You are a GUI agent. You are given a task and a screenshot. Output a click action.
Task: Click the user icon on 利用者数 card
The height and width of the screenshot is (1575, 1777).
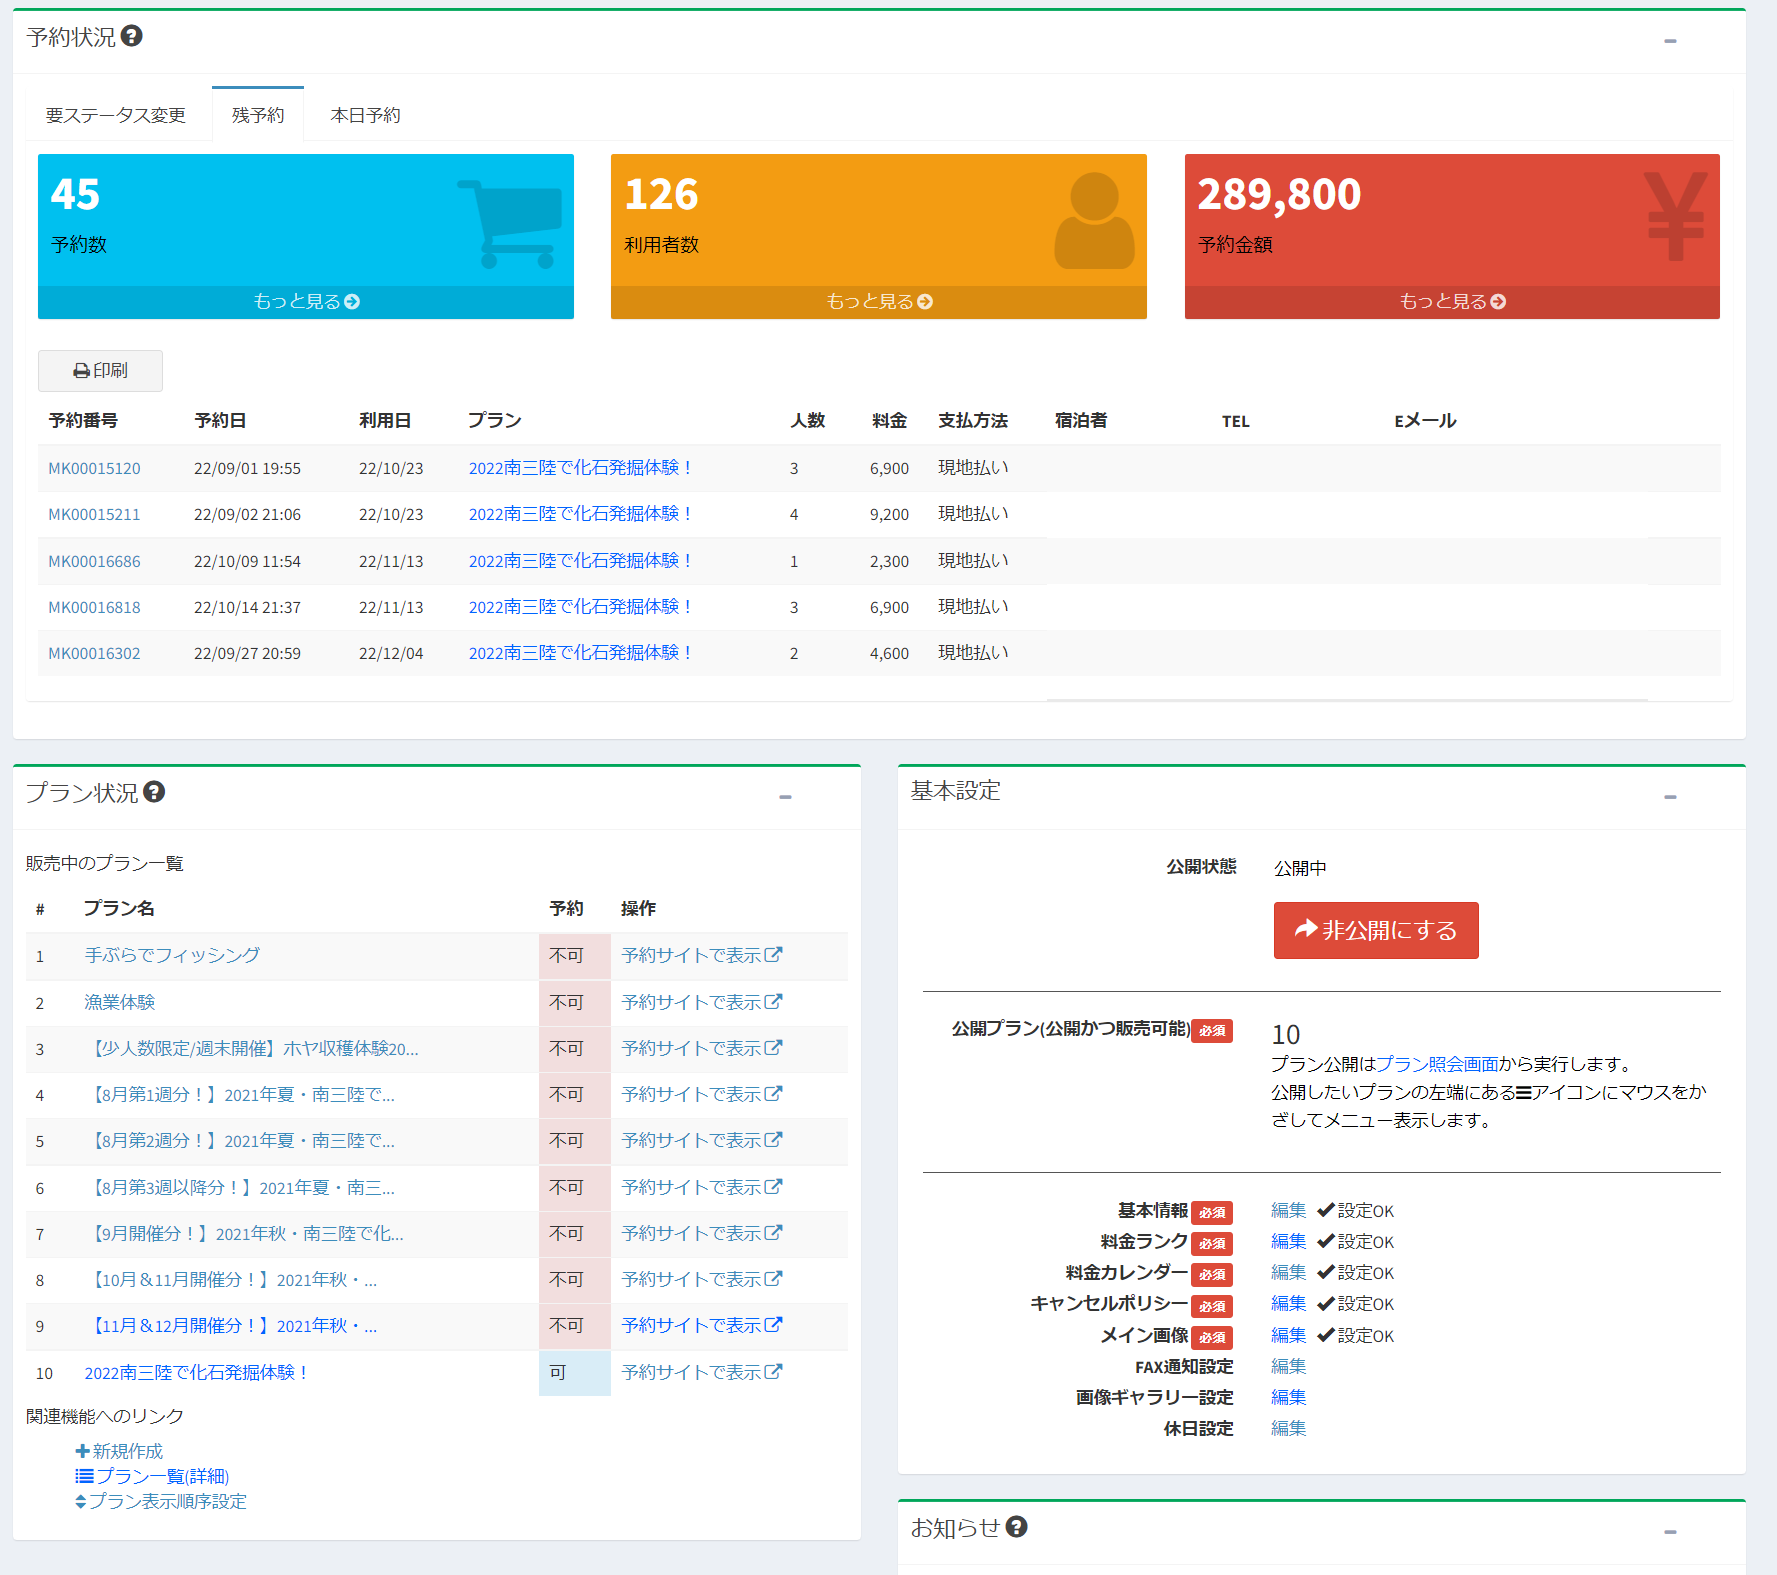(x=1094, y=220)
